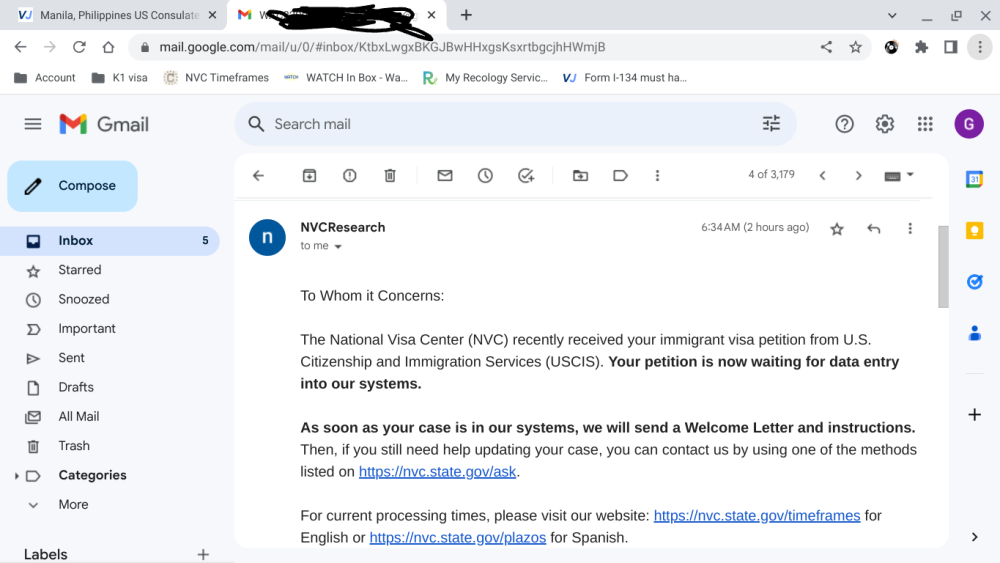Viewport: 1000px width, 563px height.
Task: Delete the open email
Action: 390,175
